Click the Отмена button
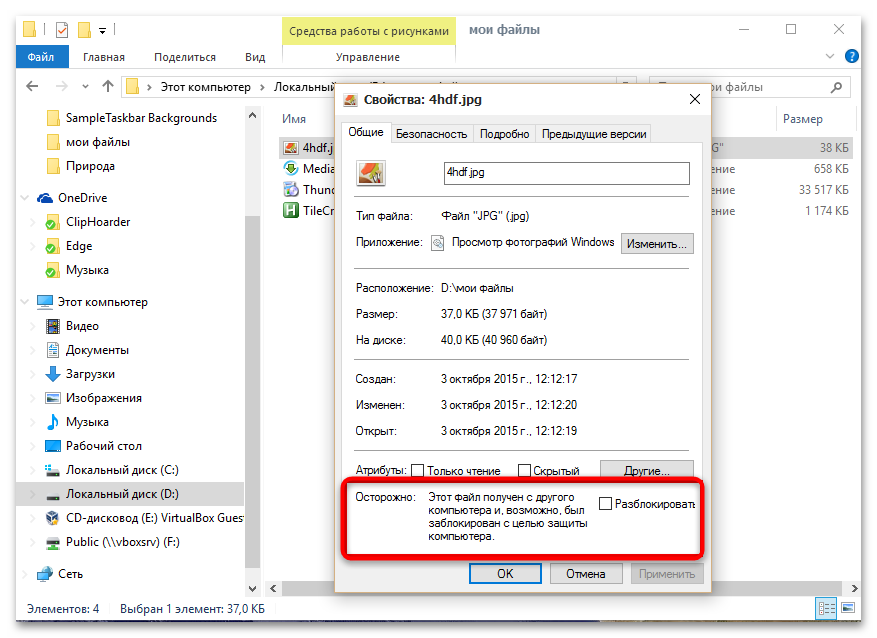877x638 pixels. [586, 574]
